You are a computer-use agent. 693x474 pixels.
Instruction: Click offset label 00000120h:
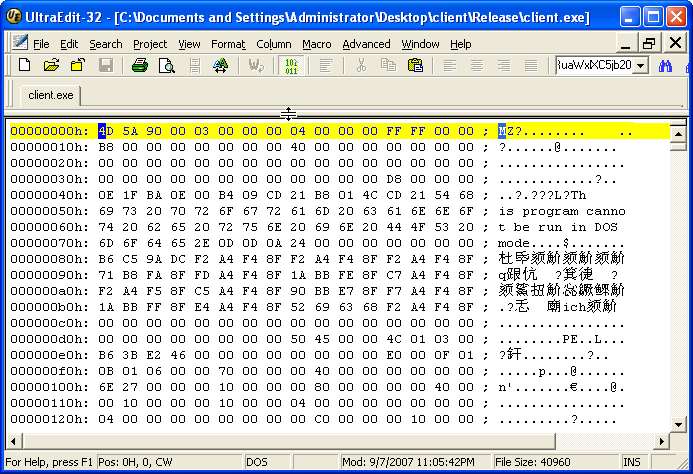(50, 419)
